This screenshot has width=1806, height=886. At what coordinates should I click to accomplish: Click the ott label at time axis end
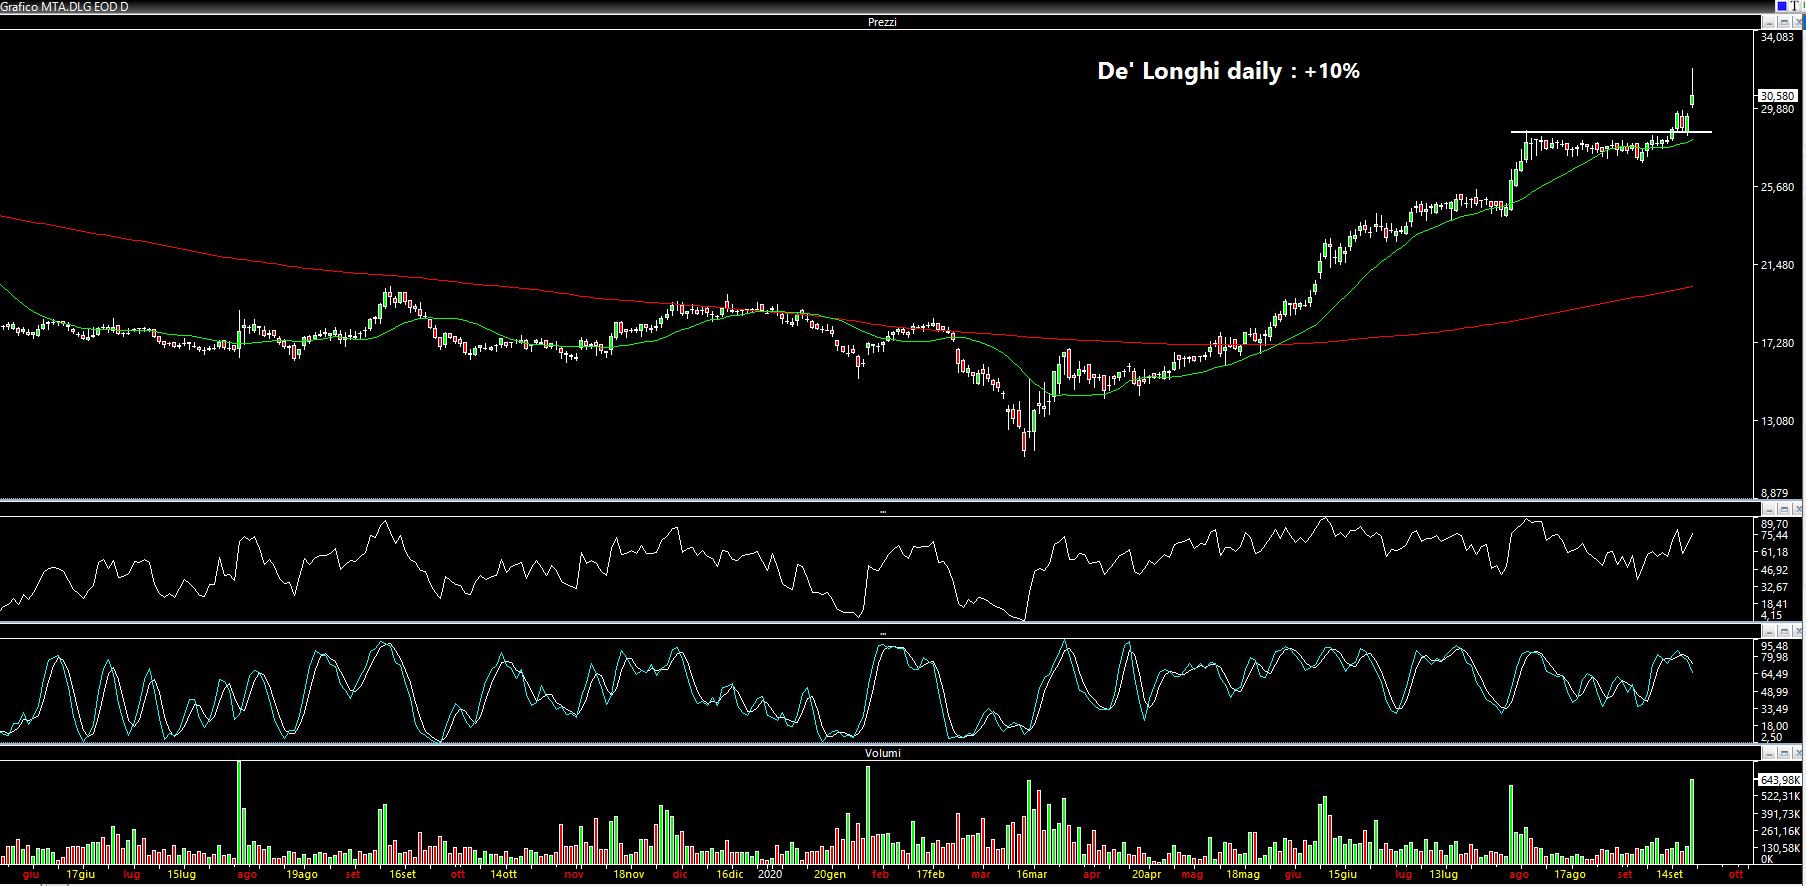click(1737, 874)
